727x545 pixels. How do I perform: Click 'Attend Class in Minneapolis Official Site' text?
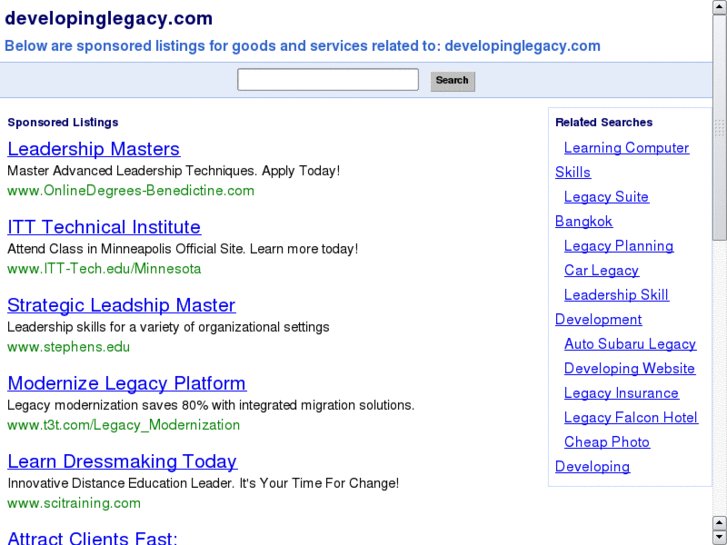[x=126, y=249]
